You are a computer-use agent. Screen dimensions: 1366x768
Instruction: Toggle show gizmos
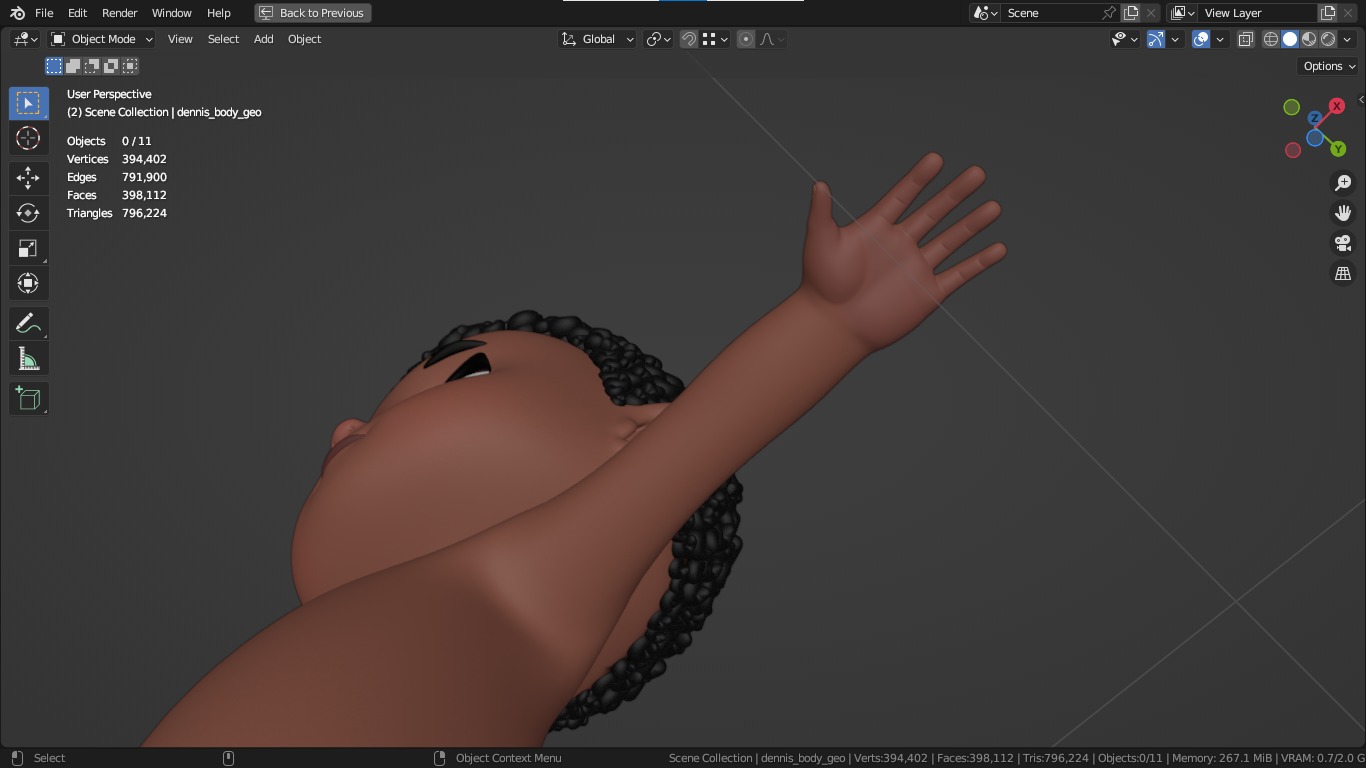1156,39
